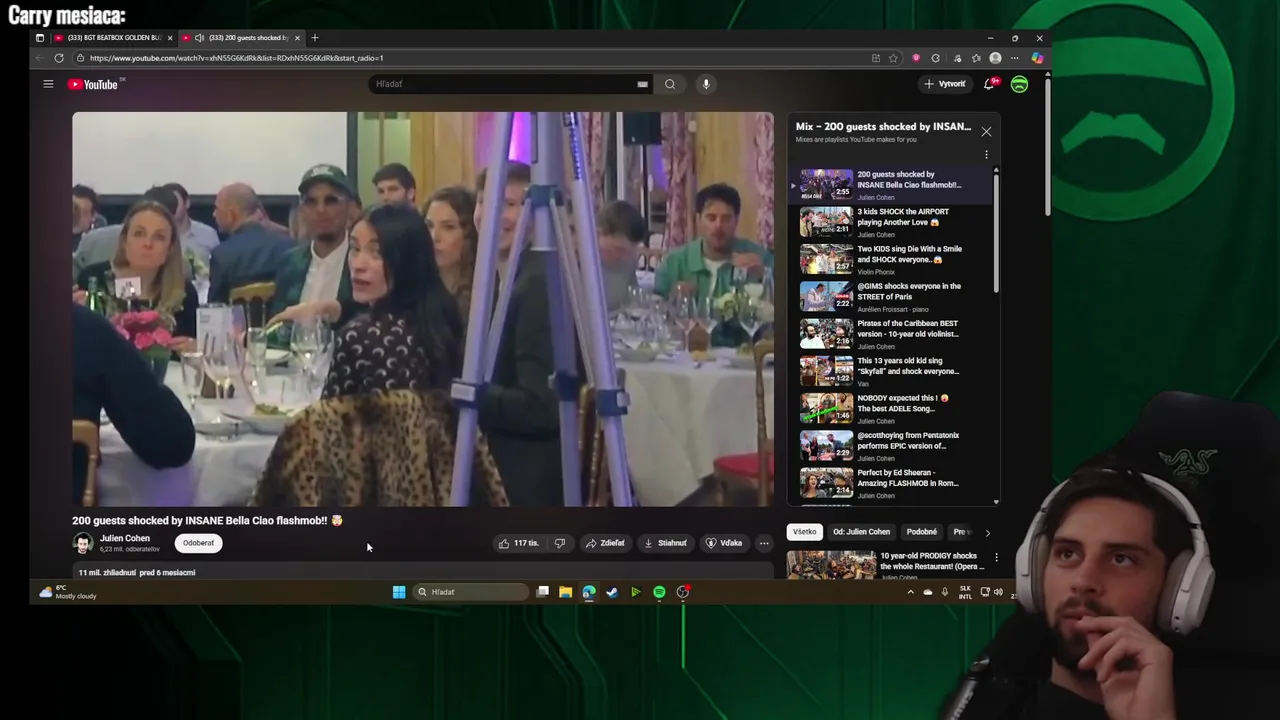Viewport: 1280px width, 720px height.
Task: Dislike the video with thumbs down
Action: pos(560,543)
